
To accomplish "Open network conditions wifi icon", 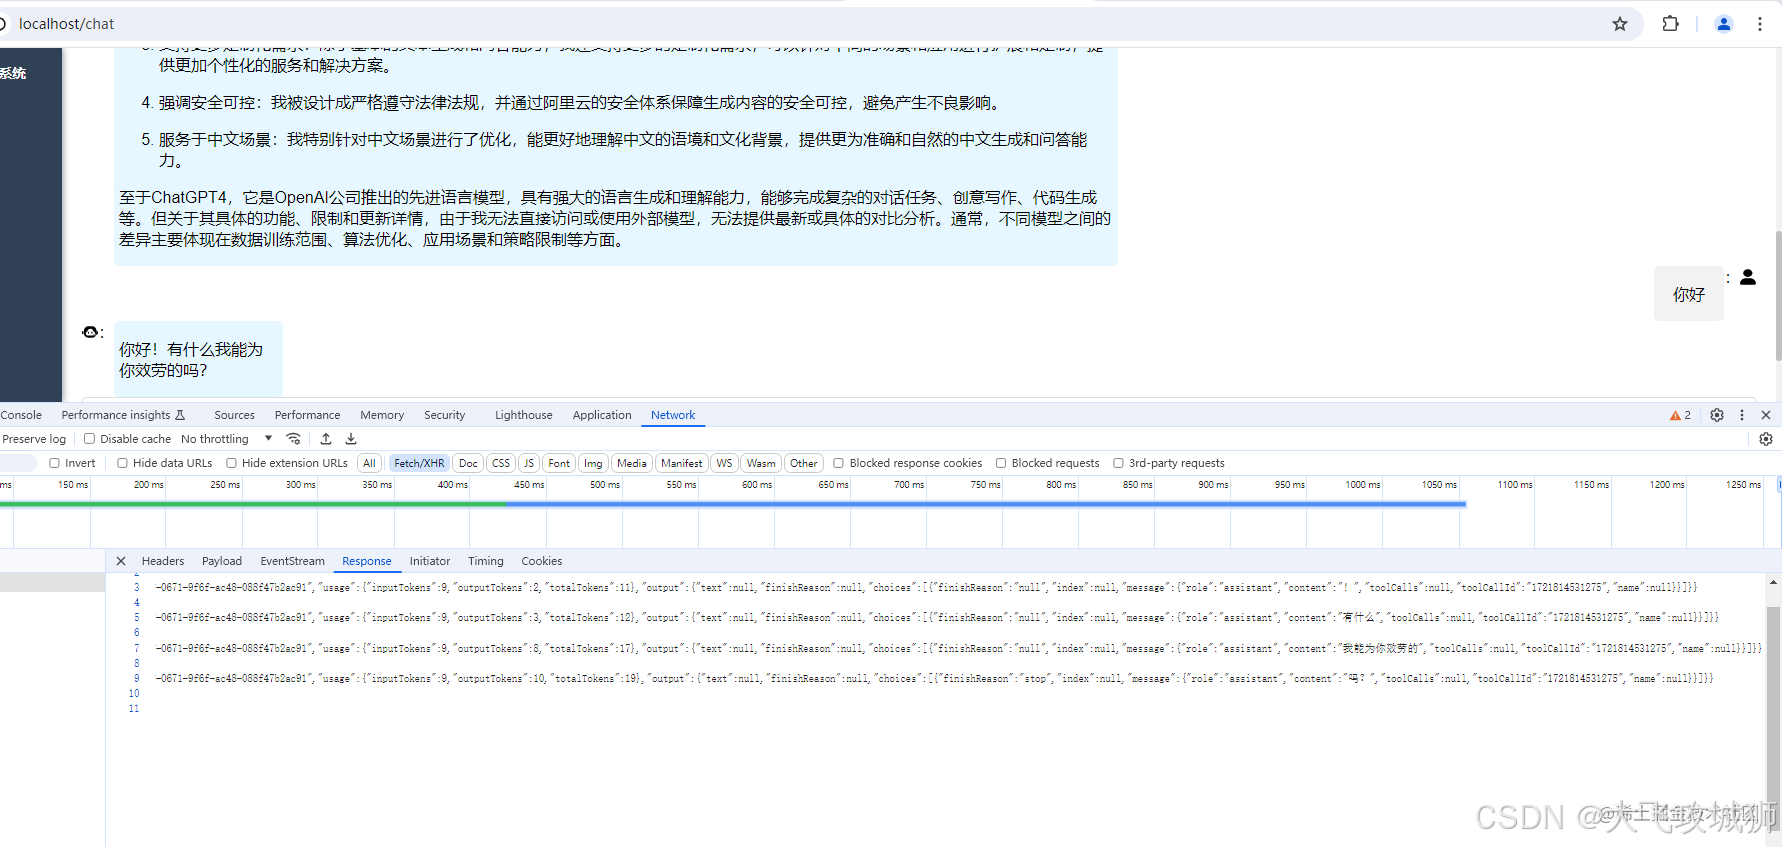I will (293, 439).
